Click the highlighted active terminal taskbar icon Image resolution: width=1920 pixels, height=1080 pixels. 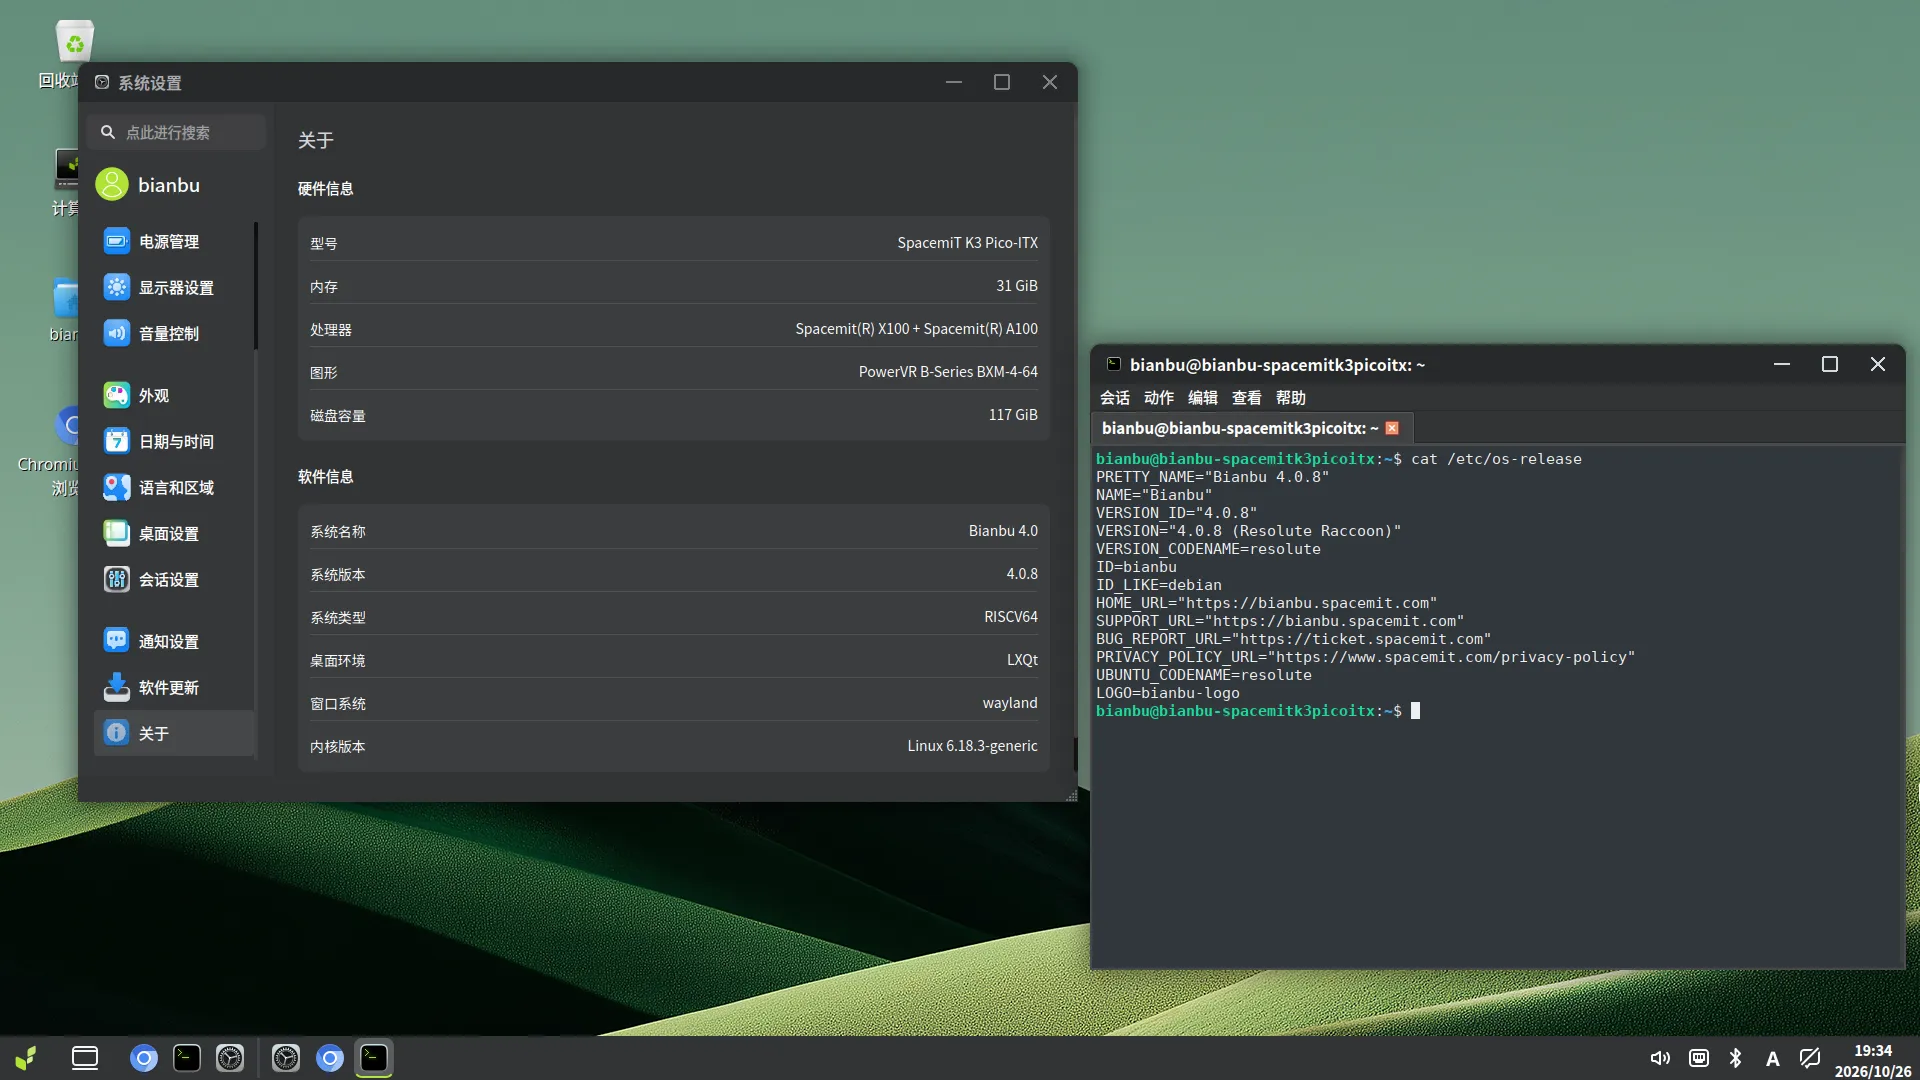click(x=374, y=1058)
